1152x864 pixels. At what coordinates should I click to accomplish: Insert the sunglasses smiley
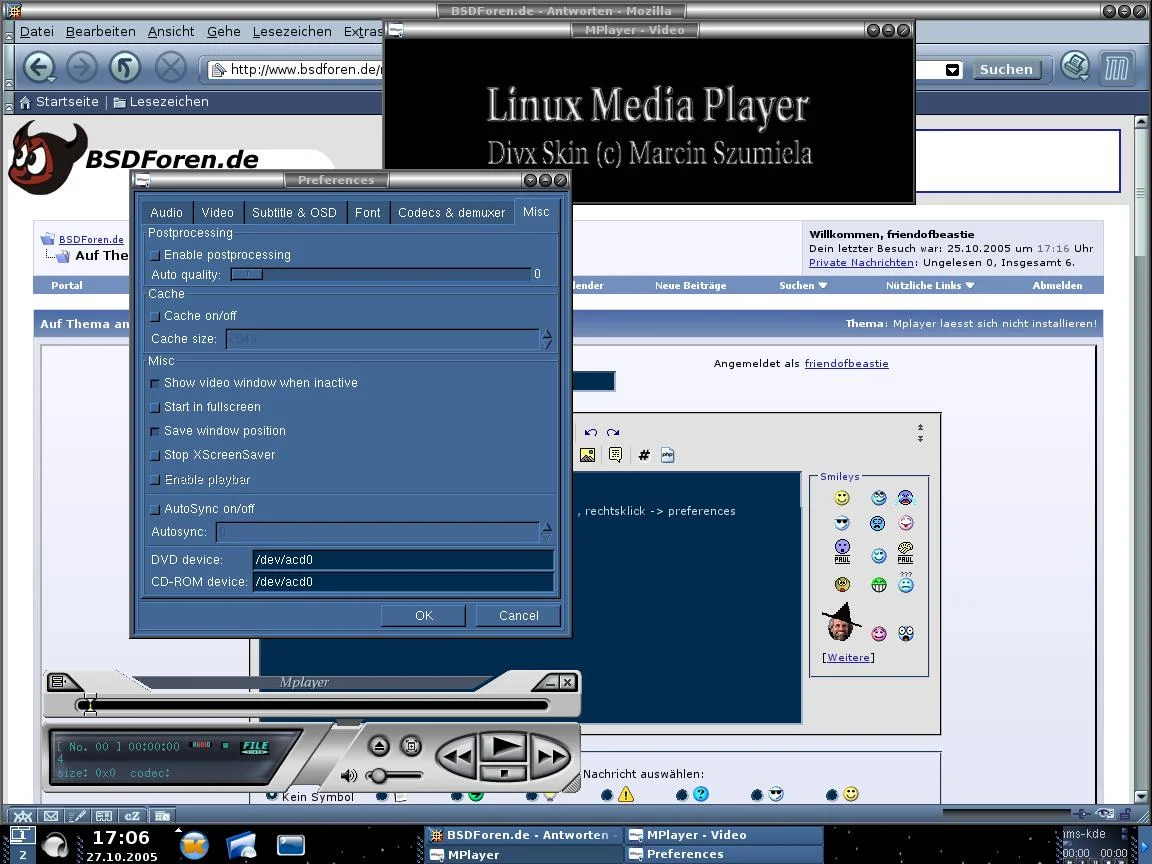pyautogui.click(x=842, y=523)
